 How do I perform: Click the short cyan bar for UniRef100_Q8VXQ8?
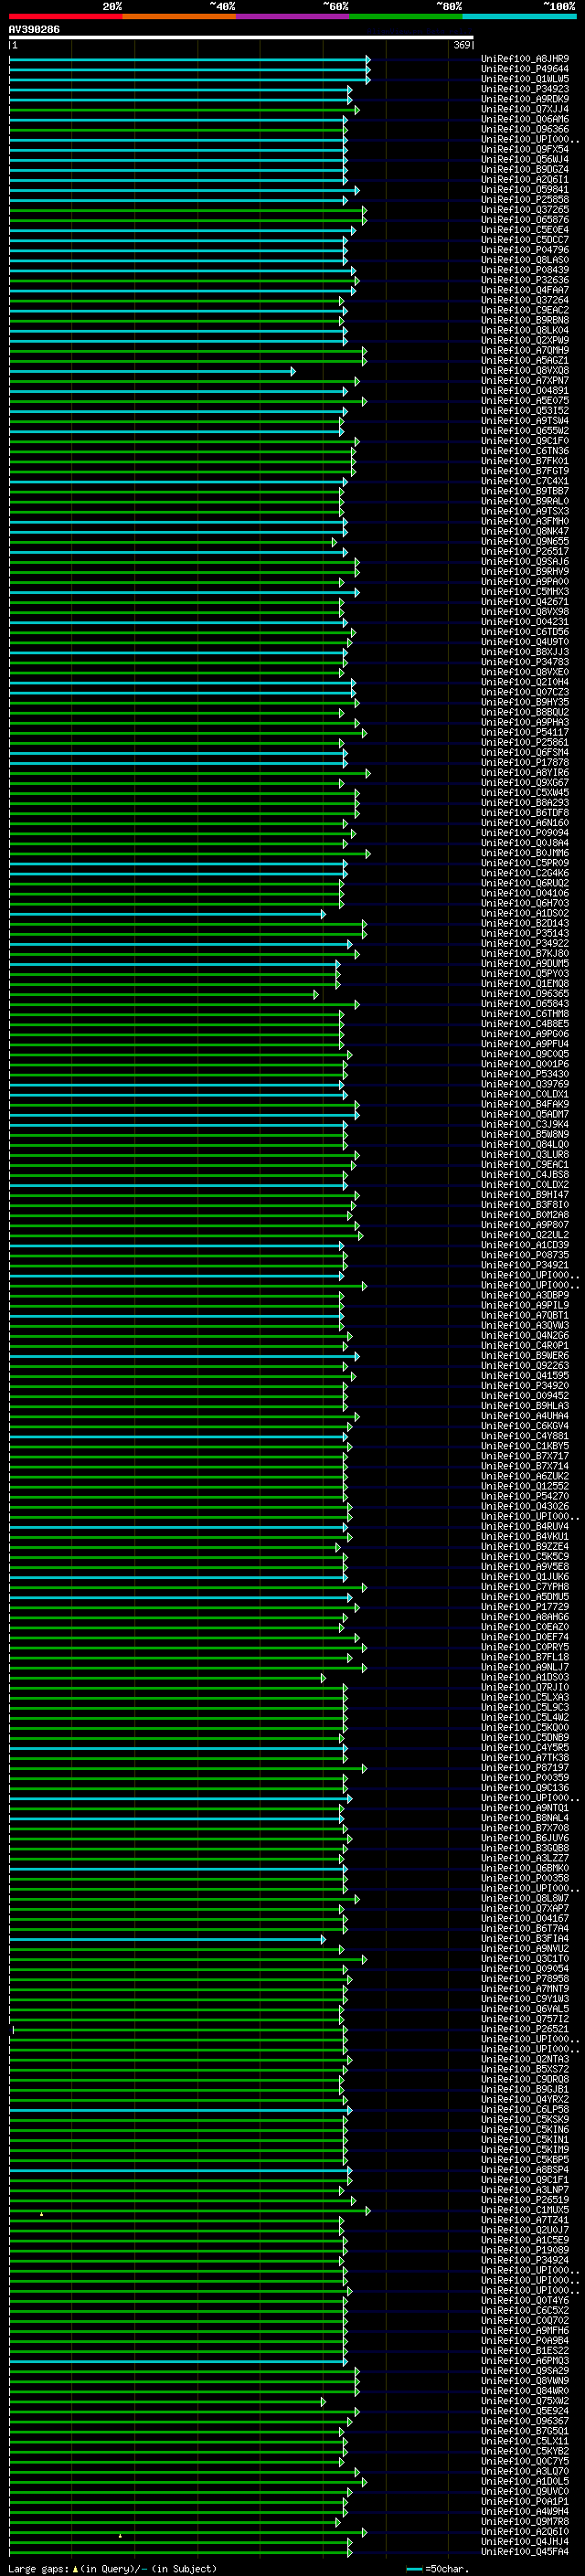[152, 371]
